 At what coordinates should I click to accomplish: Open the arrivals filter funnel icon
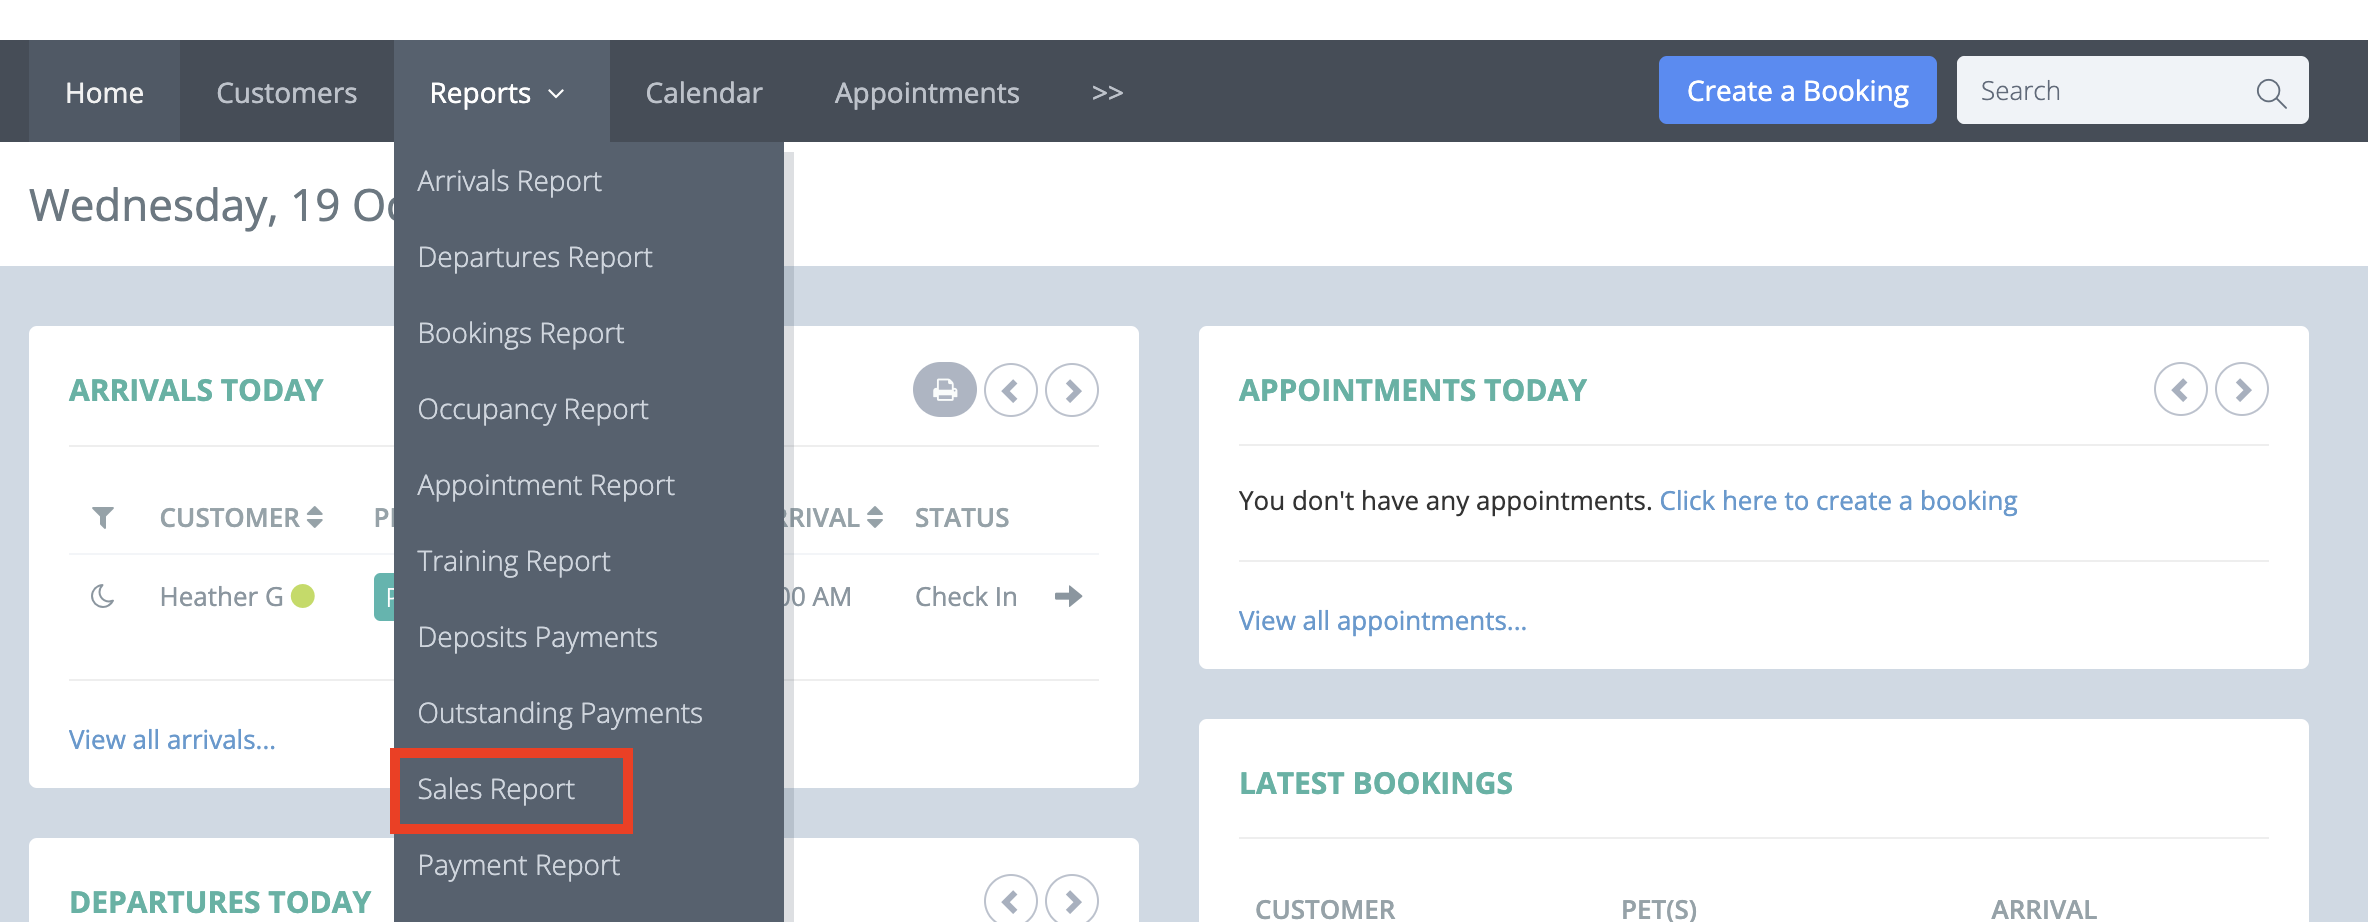coord(102,517)
